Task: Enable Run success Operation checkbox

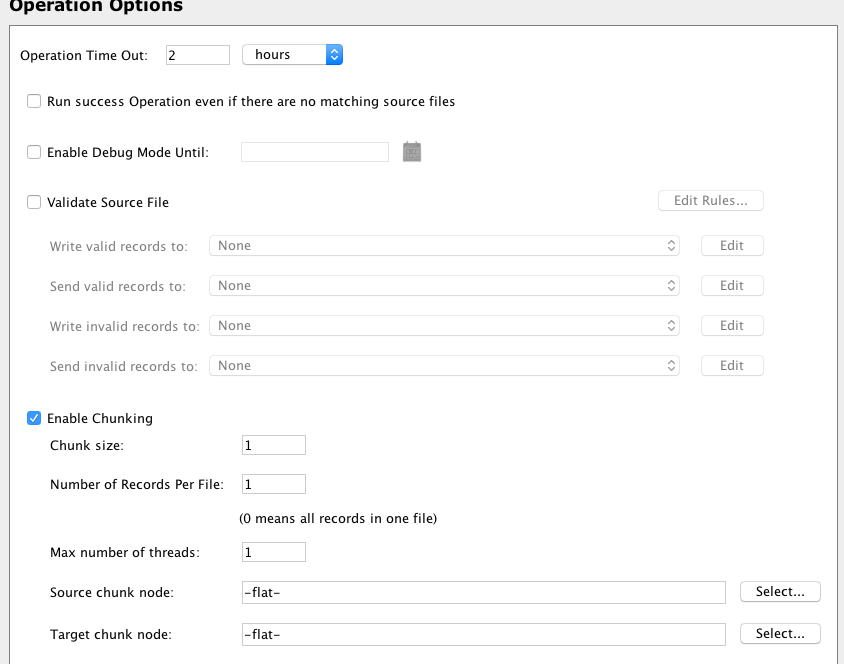Action: 34,101
